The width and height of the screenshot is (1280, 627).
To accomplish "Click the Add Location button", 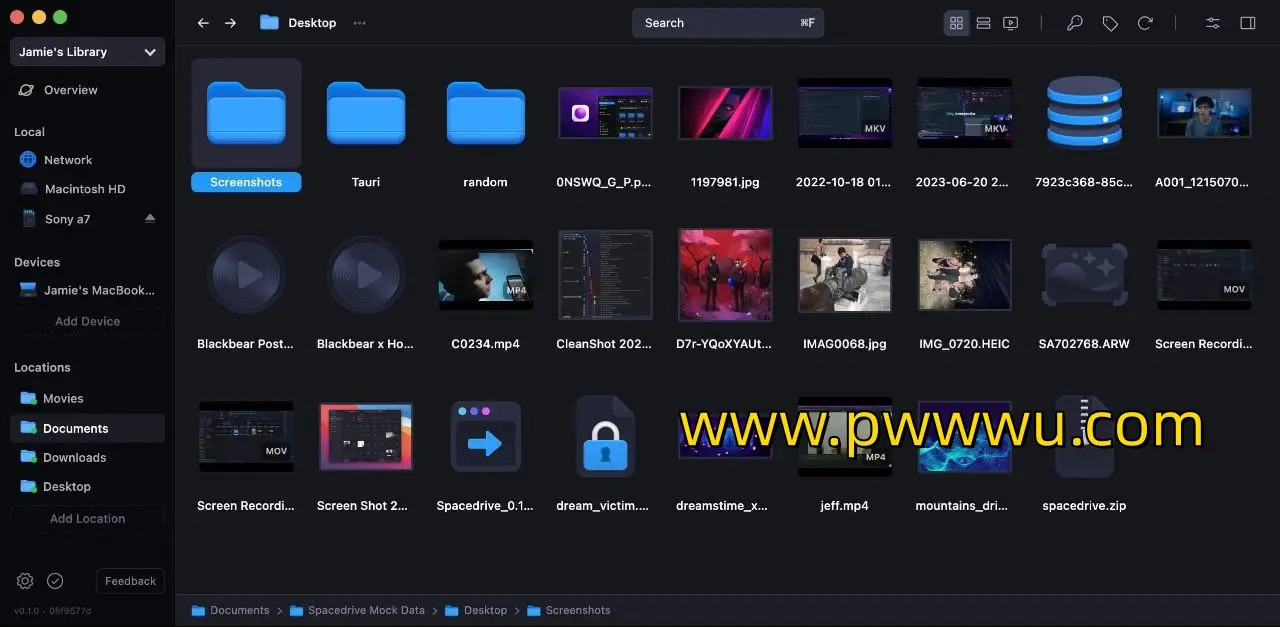I will point(87,518).
